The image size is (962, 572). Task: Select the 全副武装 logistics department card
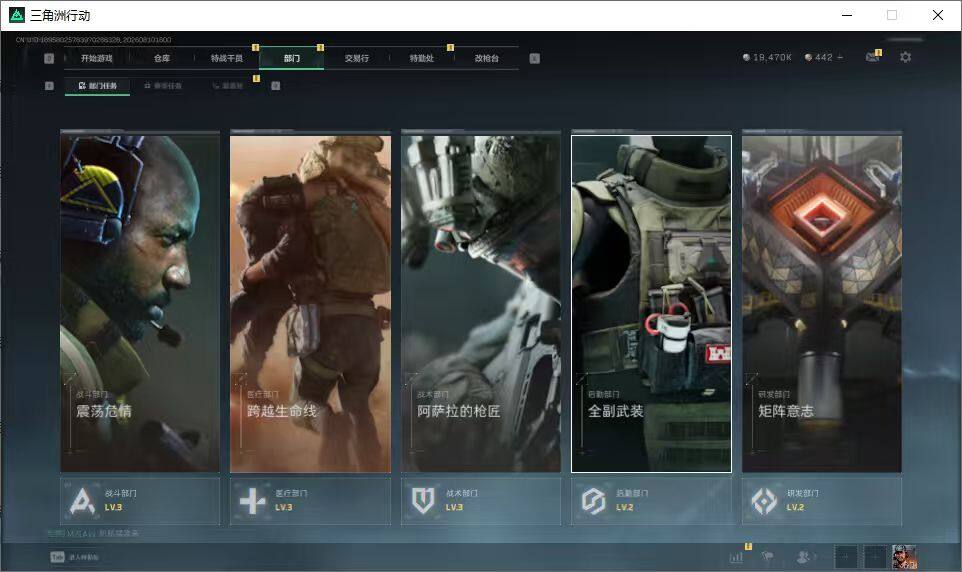click(652, 304)
